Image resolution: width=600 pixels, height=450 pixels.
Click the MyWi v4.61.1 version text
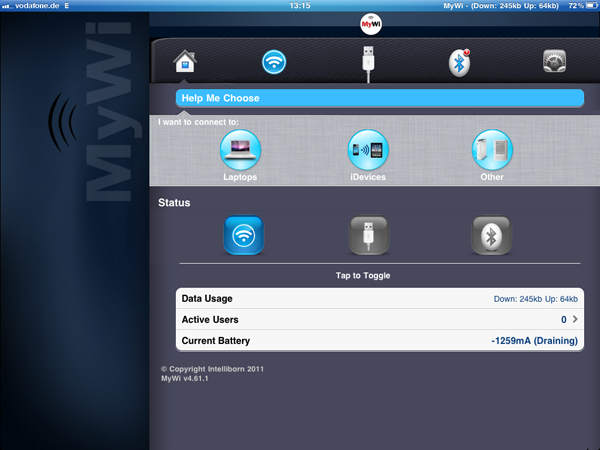click(185, 378)
